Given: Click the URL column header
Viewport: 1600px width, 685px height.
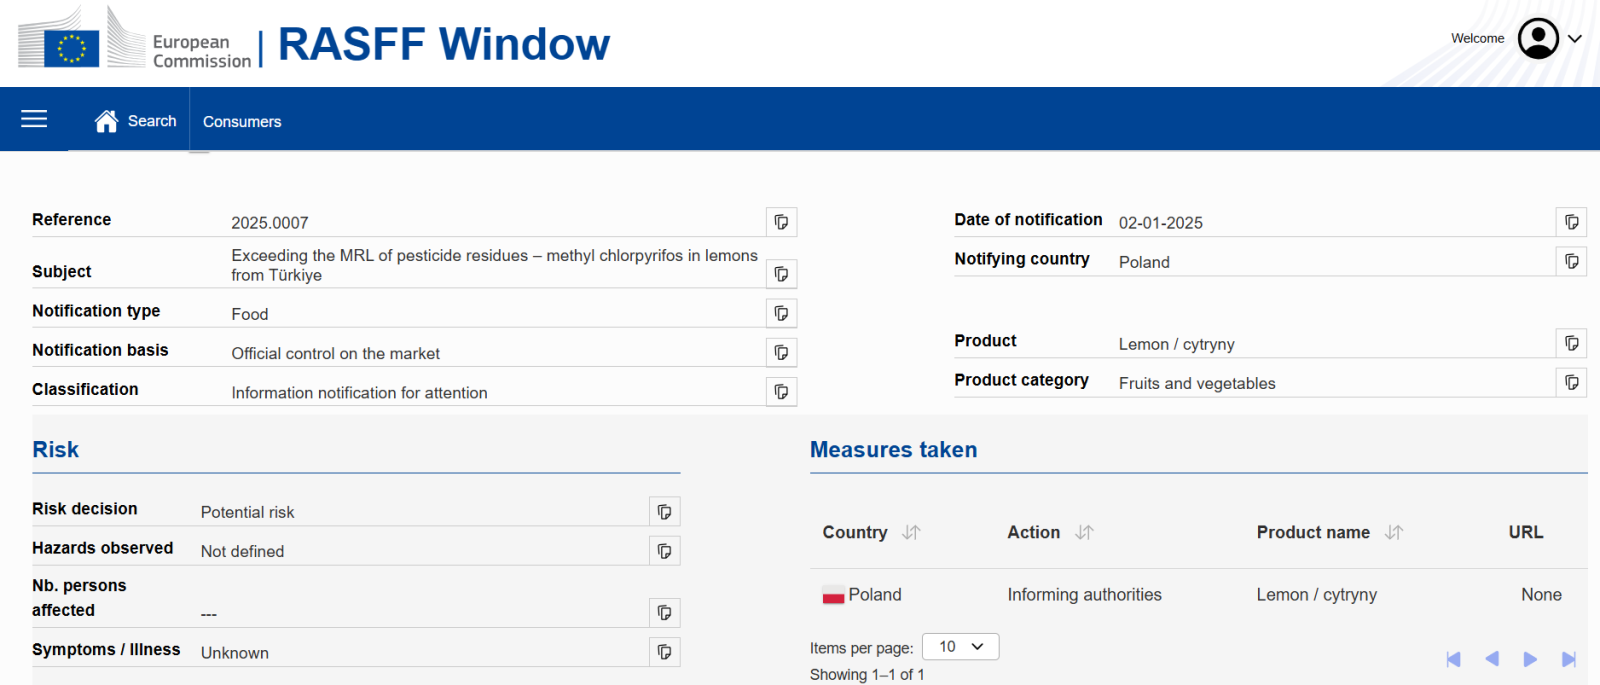Looking at the screenshot, I should click(x=1526, y=532).
